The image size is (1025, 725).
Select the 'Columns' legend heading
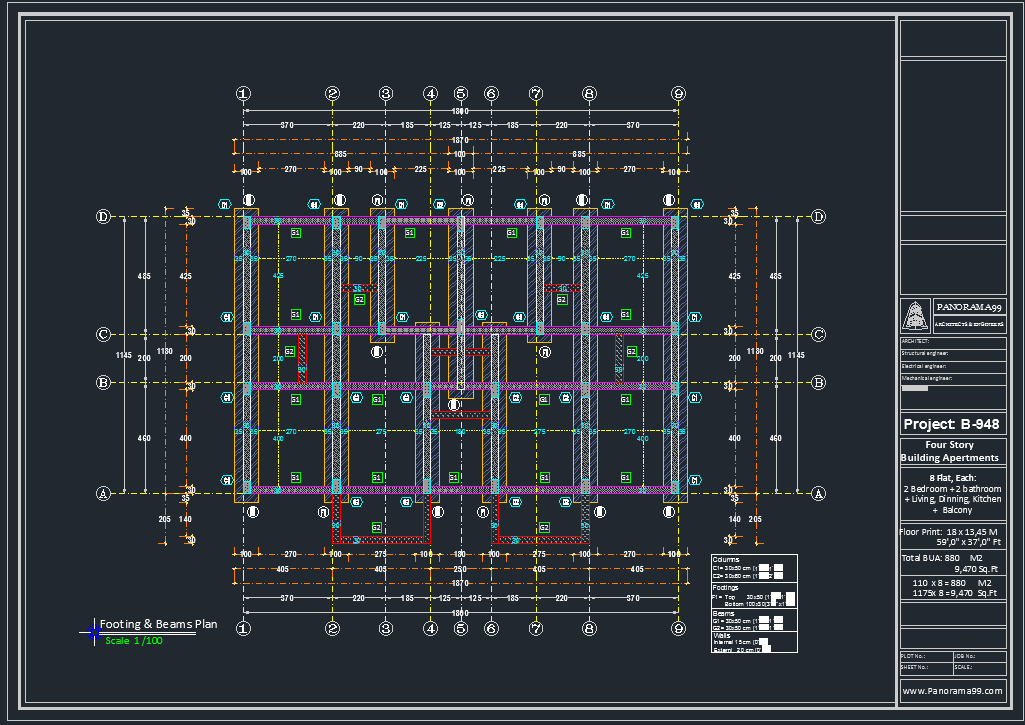726,560
